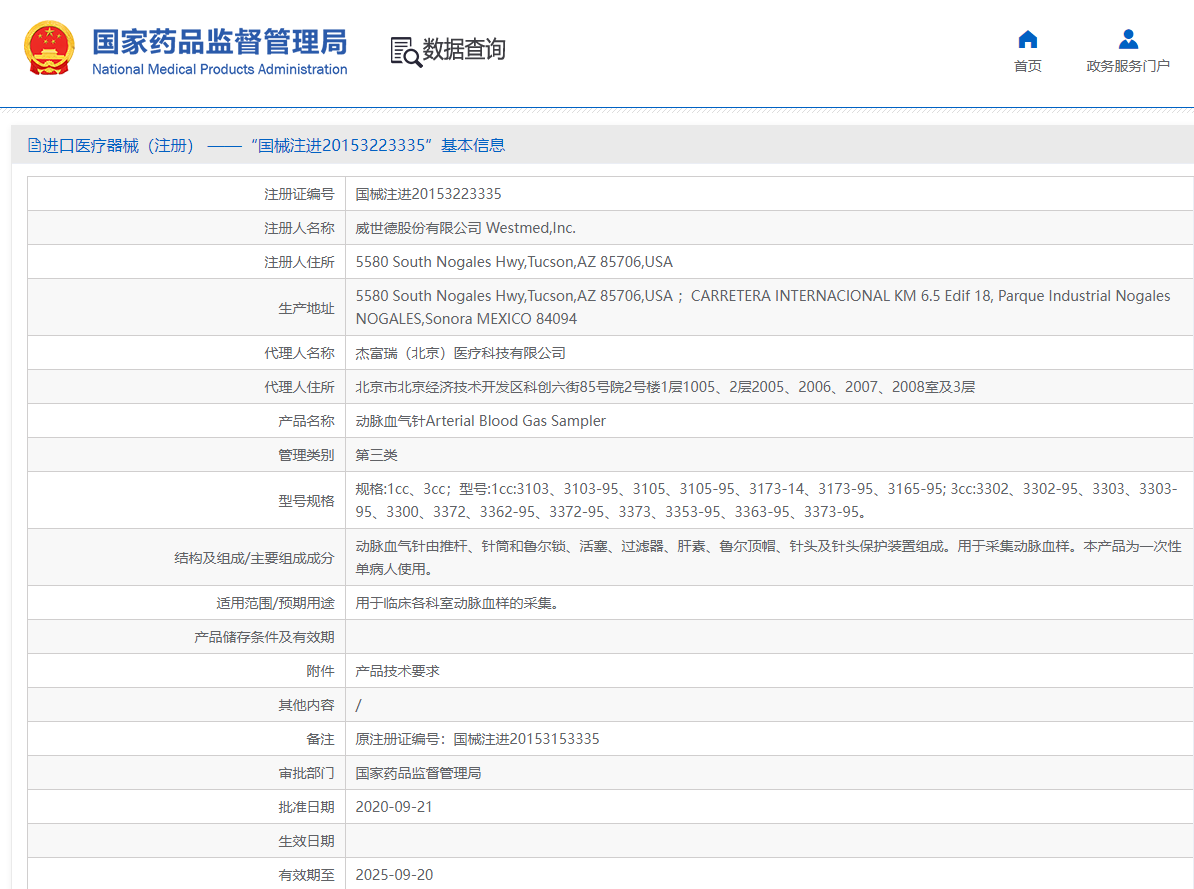Select 威世德股份有限公司 Westmed,Inc. text
Viewport: 1194px width, 889px height.
click(465, 228)
